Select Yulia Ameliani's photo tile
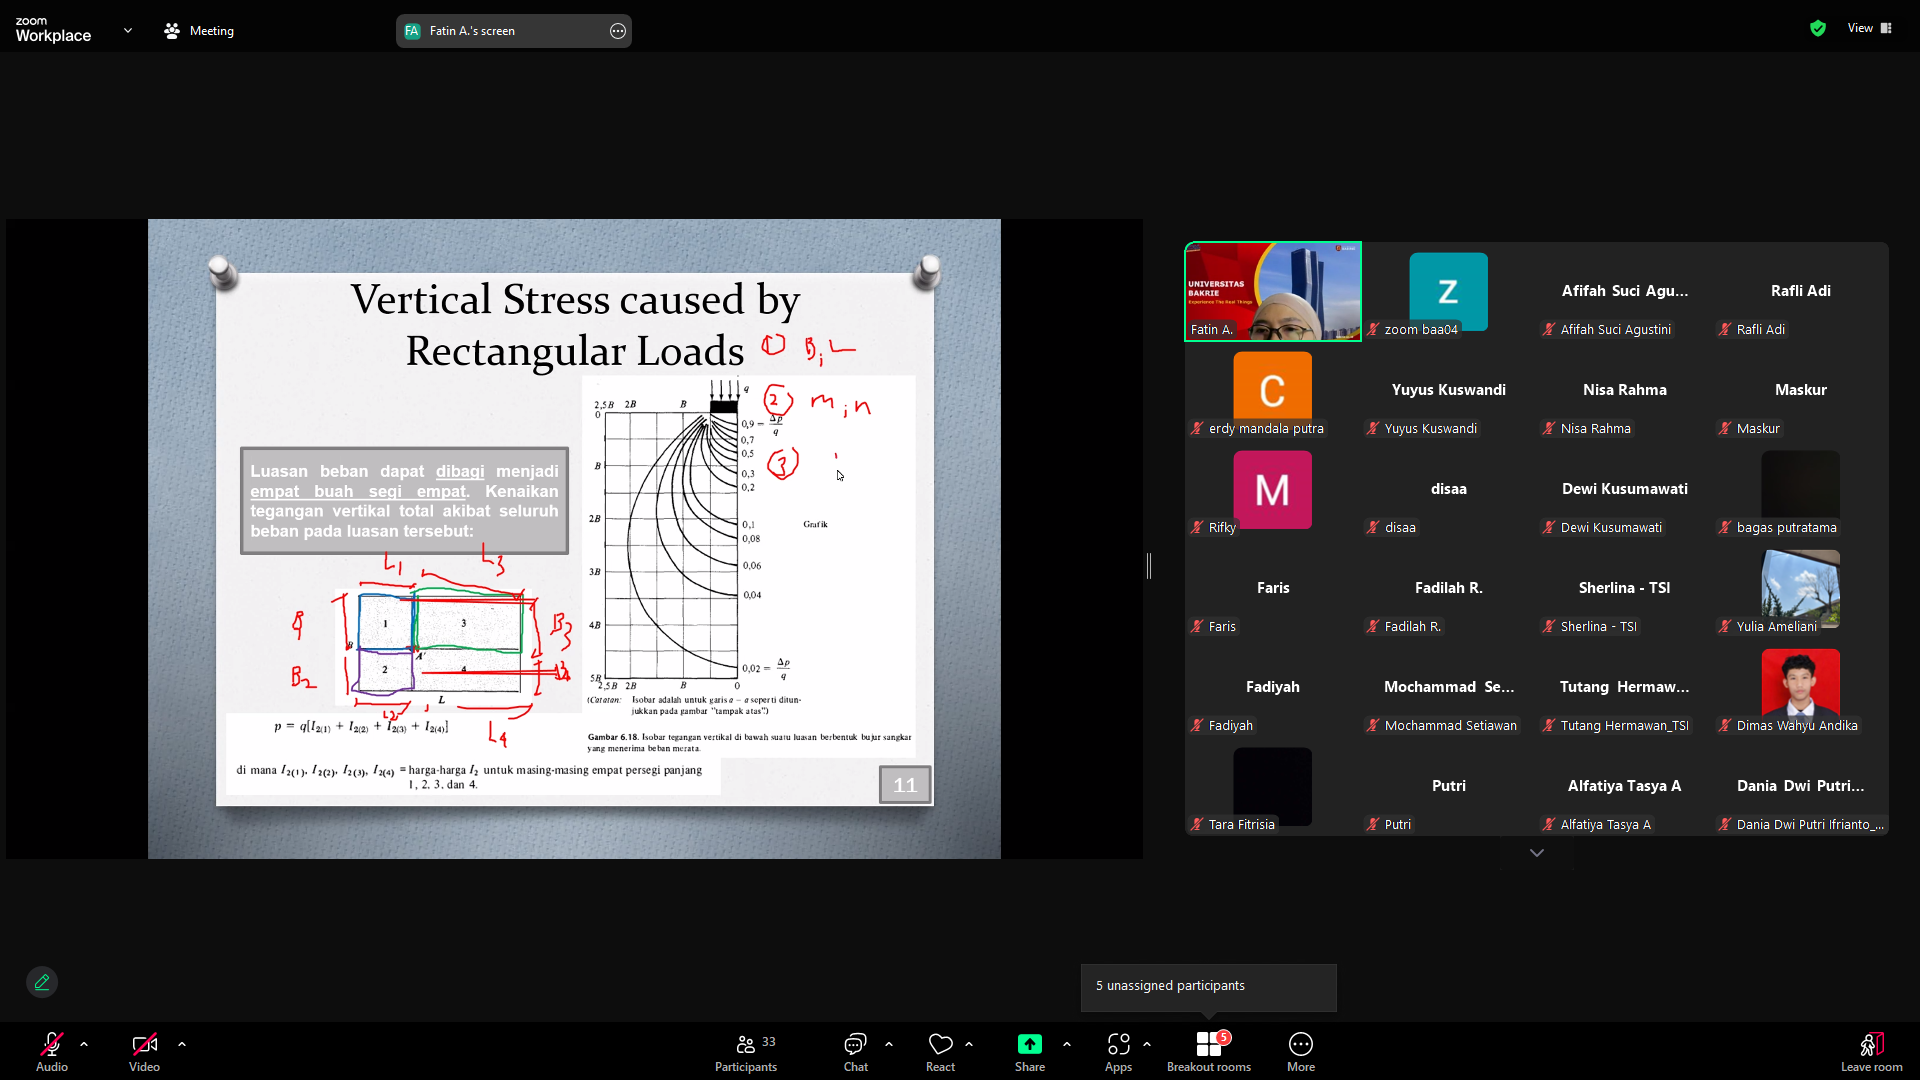This screenshot has height=1080, width=1920. [x=1801, y=588]
